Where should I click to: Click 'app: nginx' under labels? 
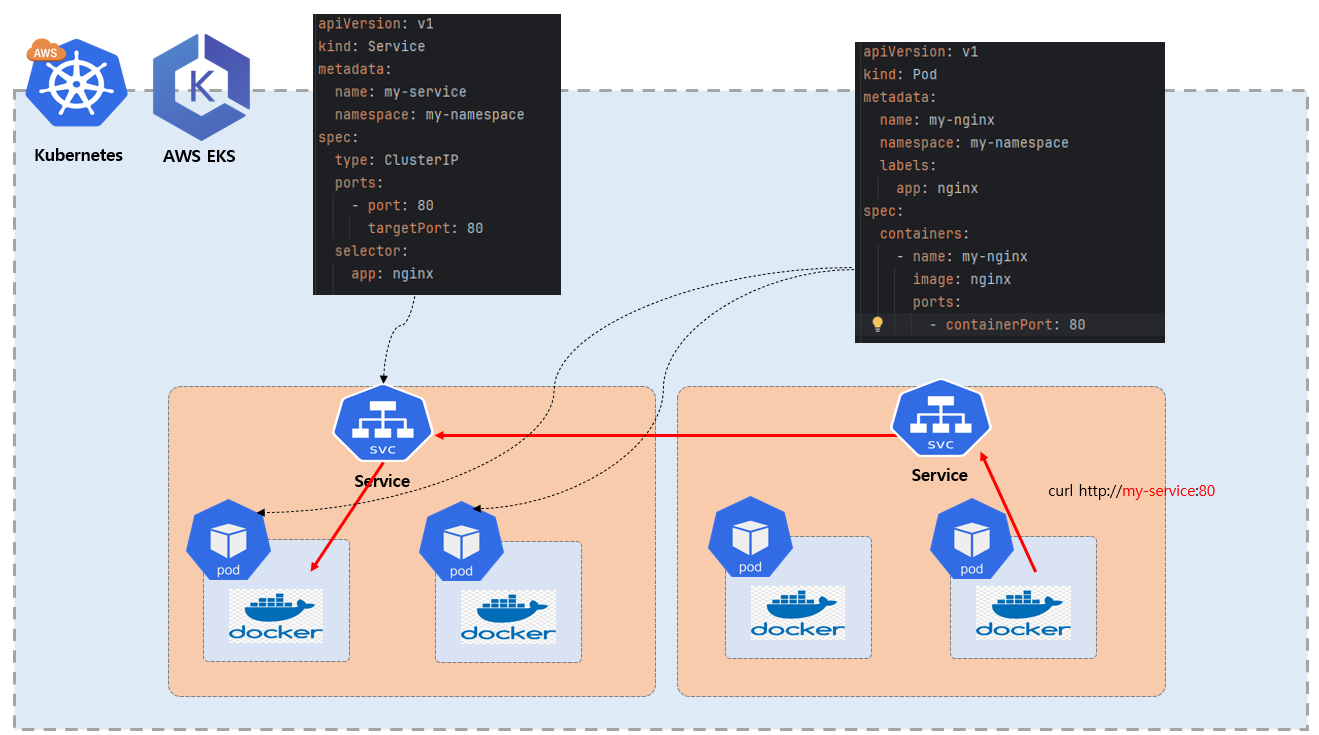[938, 188]
